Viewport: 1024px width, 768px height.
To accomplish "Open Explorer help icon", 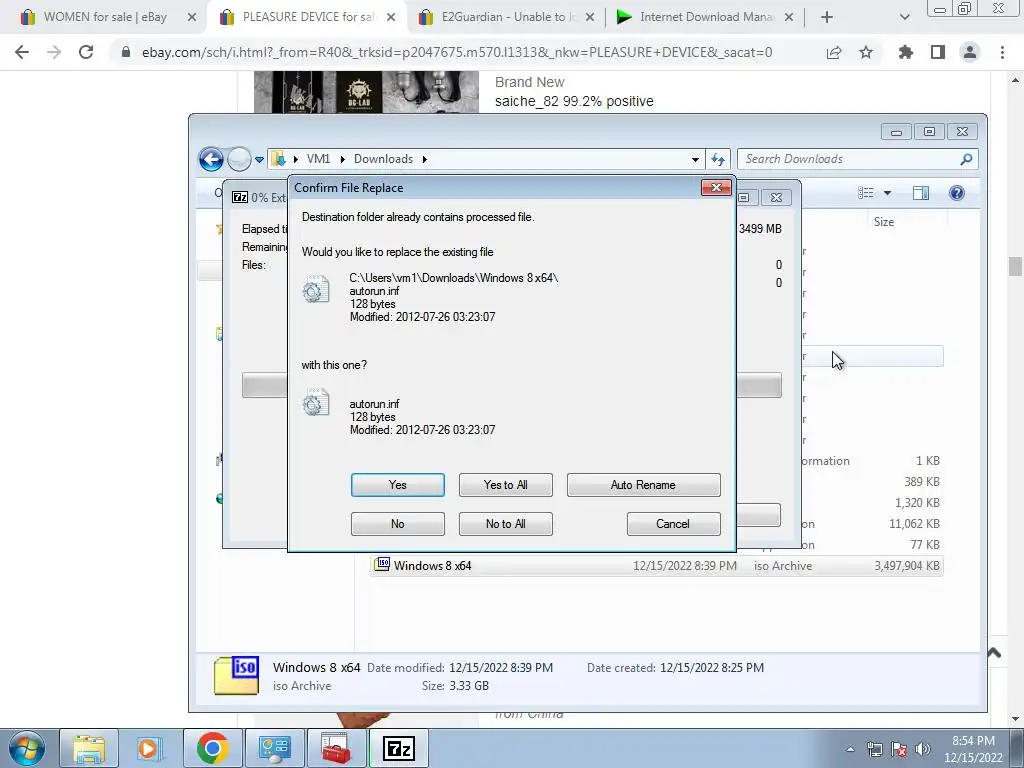I will 957,193.
